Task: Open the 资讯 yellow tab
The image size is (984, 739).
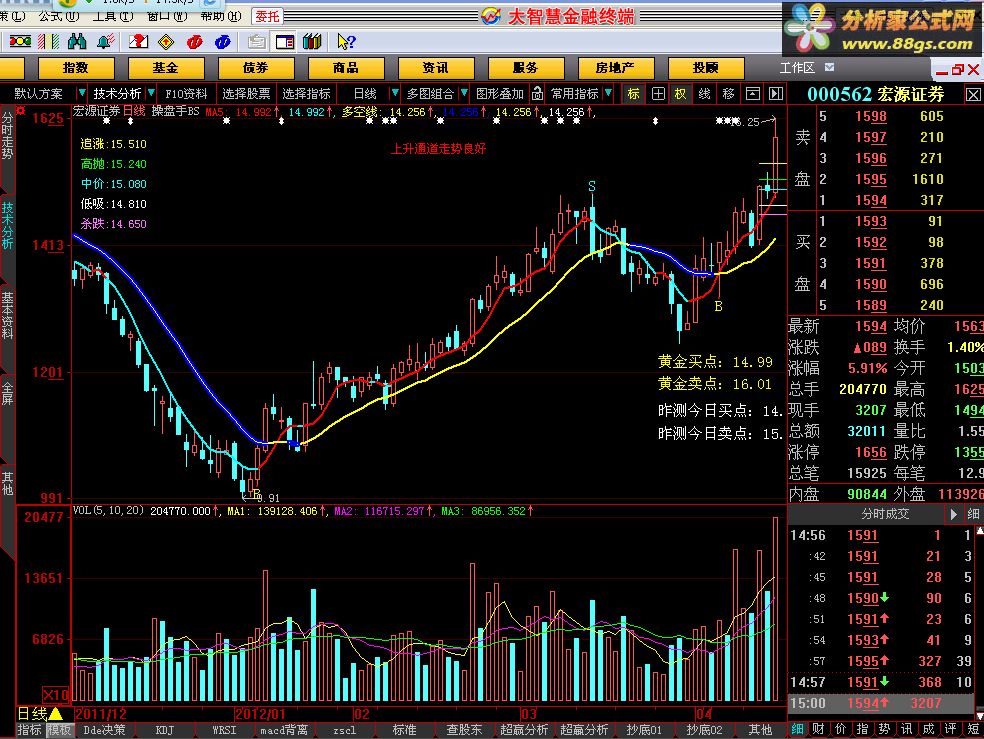Action: click(x=436, y=68)
